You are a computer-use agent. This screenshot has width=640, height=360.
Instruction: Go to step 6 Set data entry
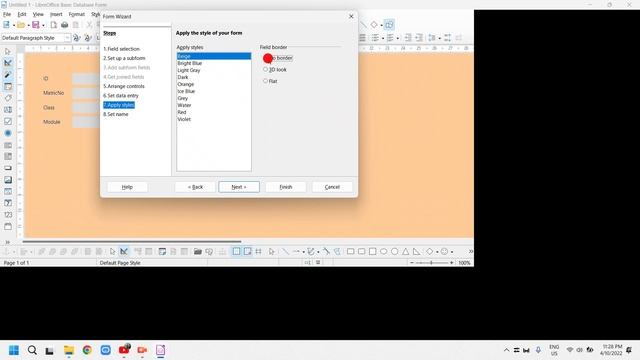(x=121, y=96)
